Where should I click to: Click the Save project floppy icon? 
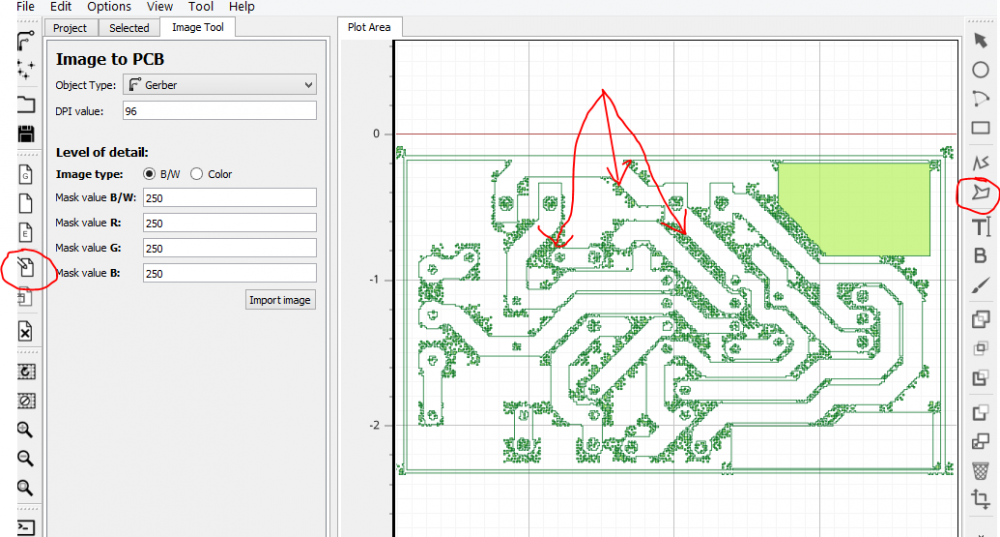coord(26,134)
